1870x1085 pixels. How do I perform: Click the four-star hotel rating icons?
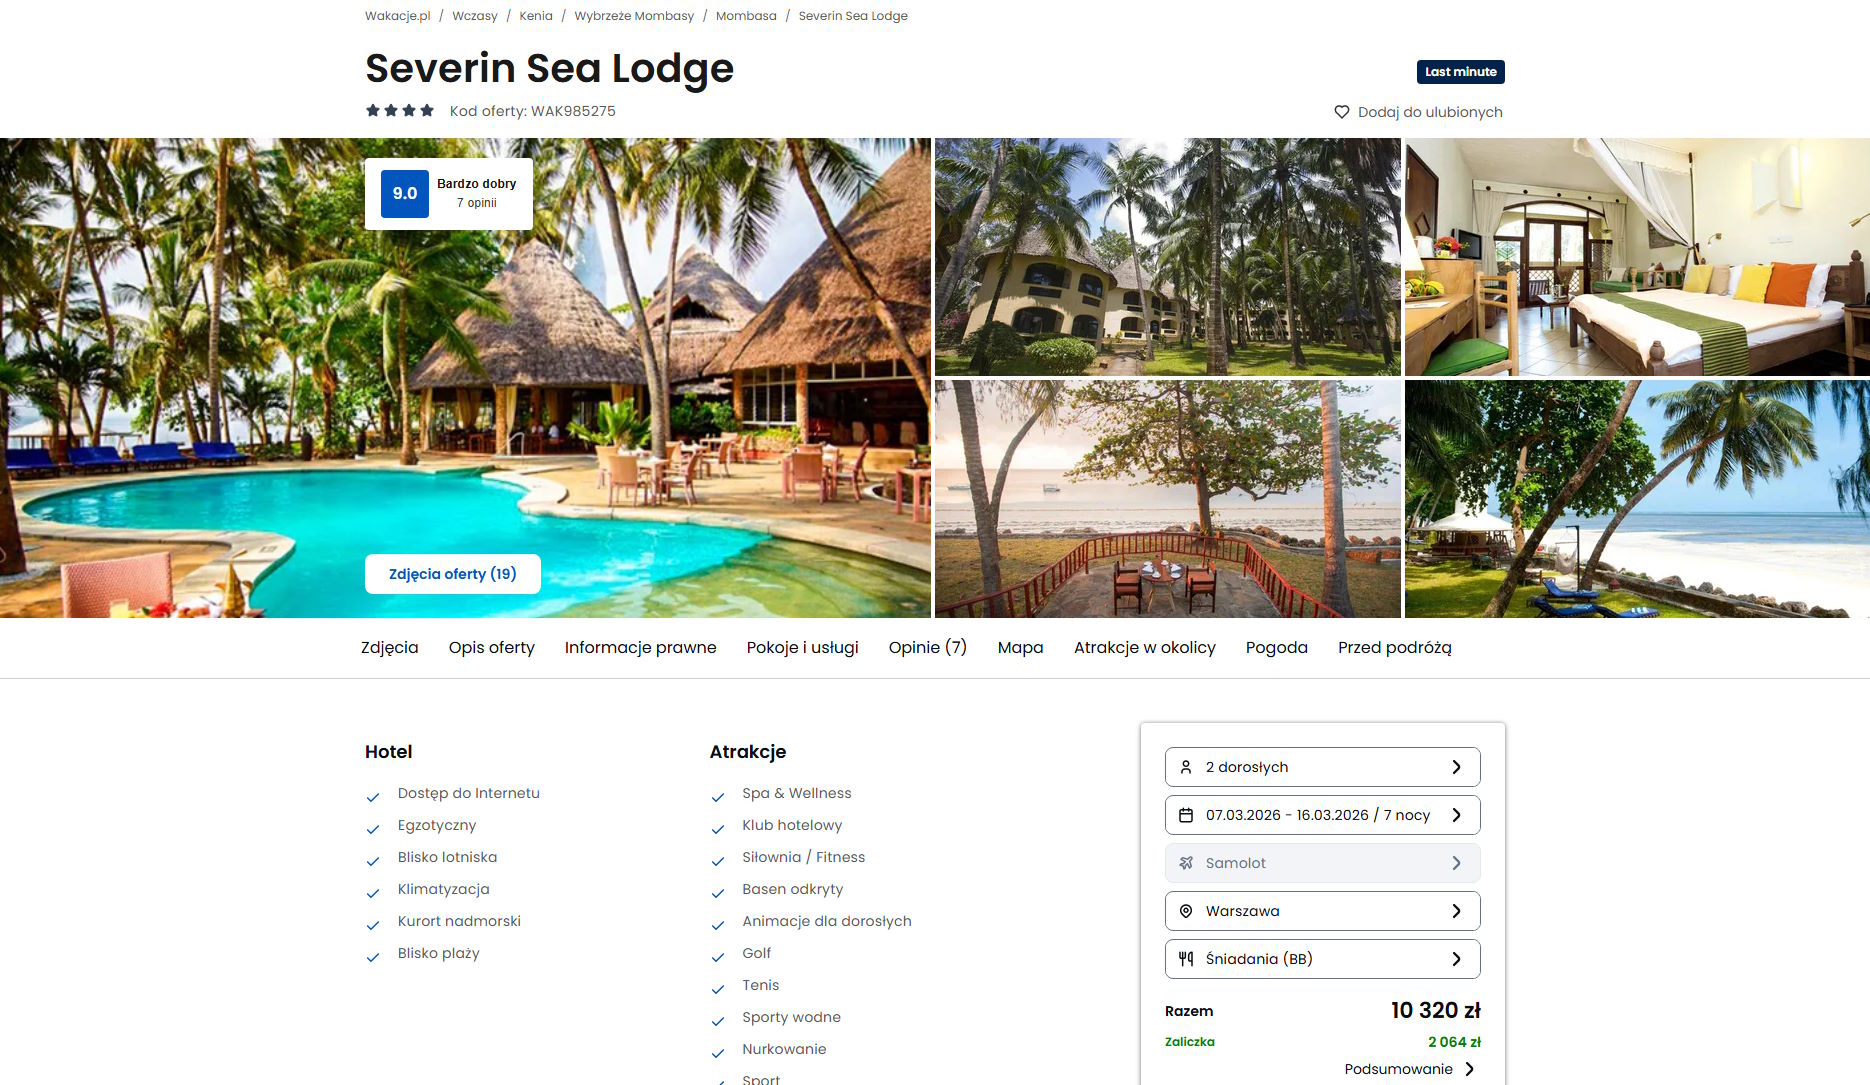tap(400, 111)
